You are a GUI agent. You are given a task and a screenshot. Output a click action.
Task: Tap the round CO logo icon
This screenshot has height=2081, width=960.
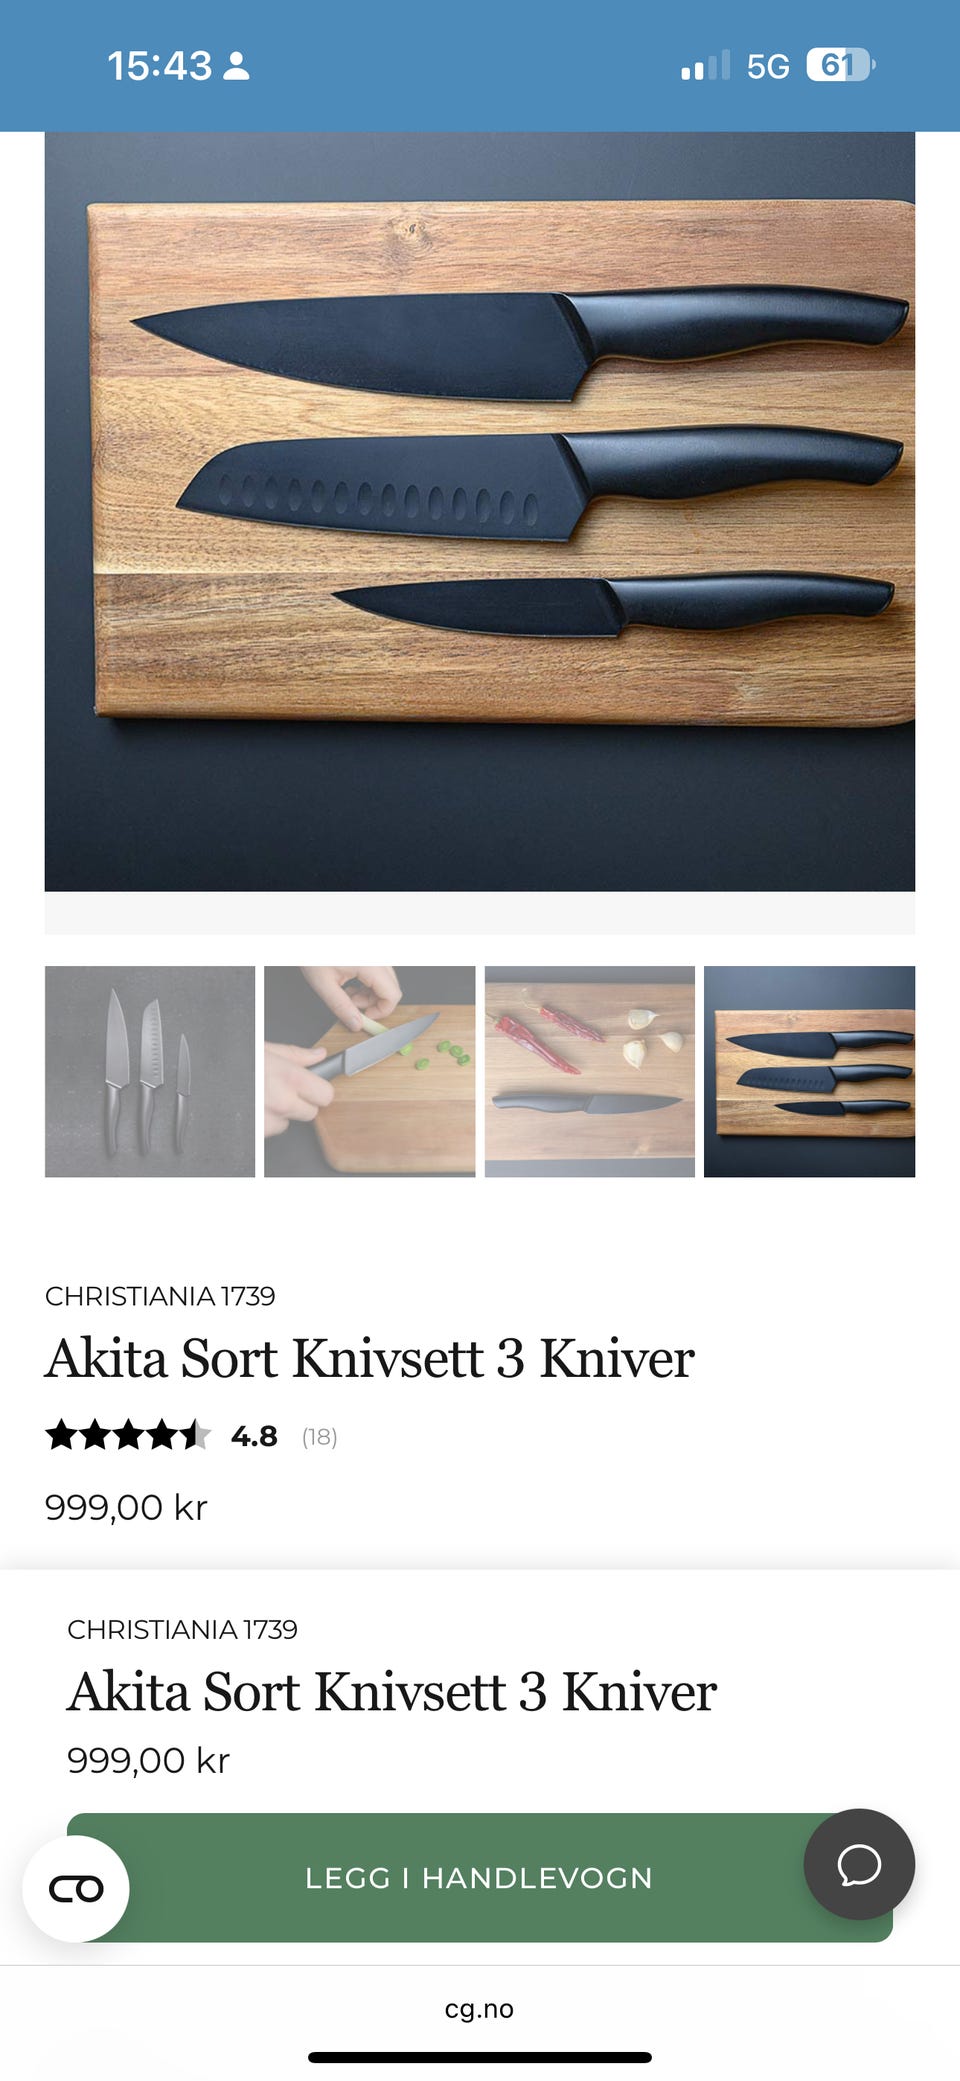[x=76, y=1889]
